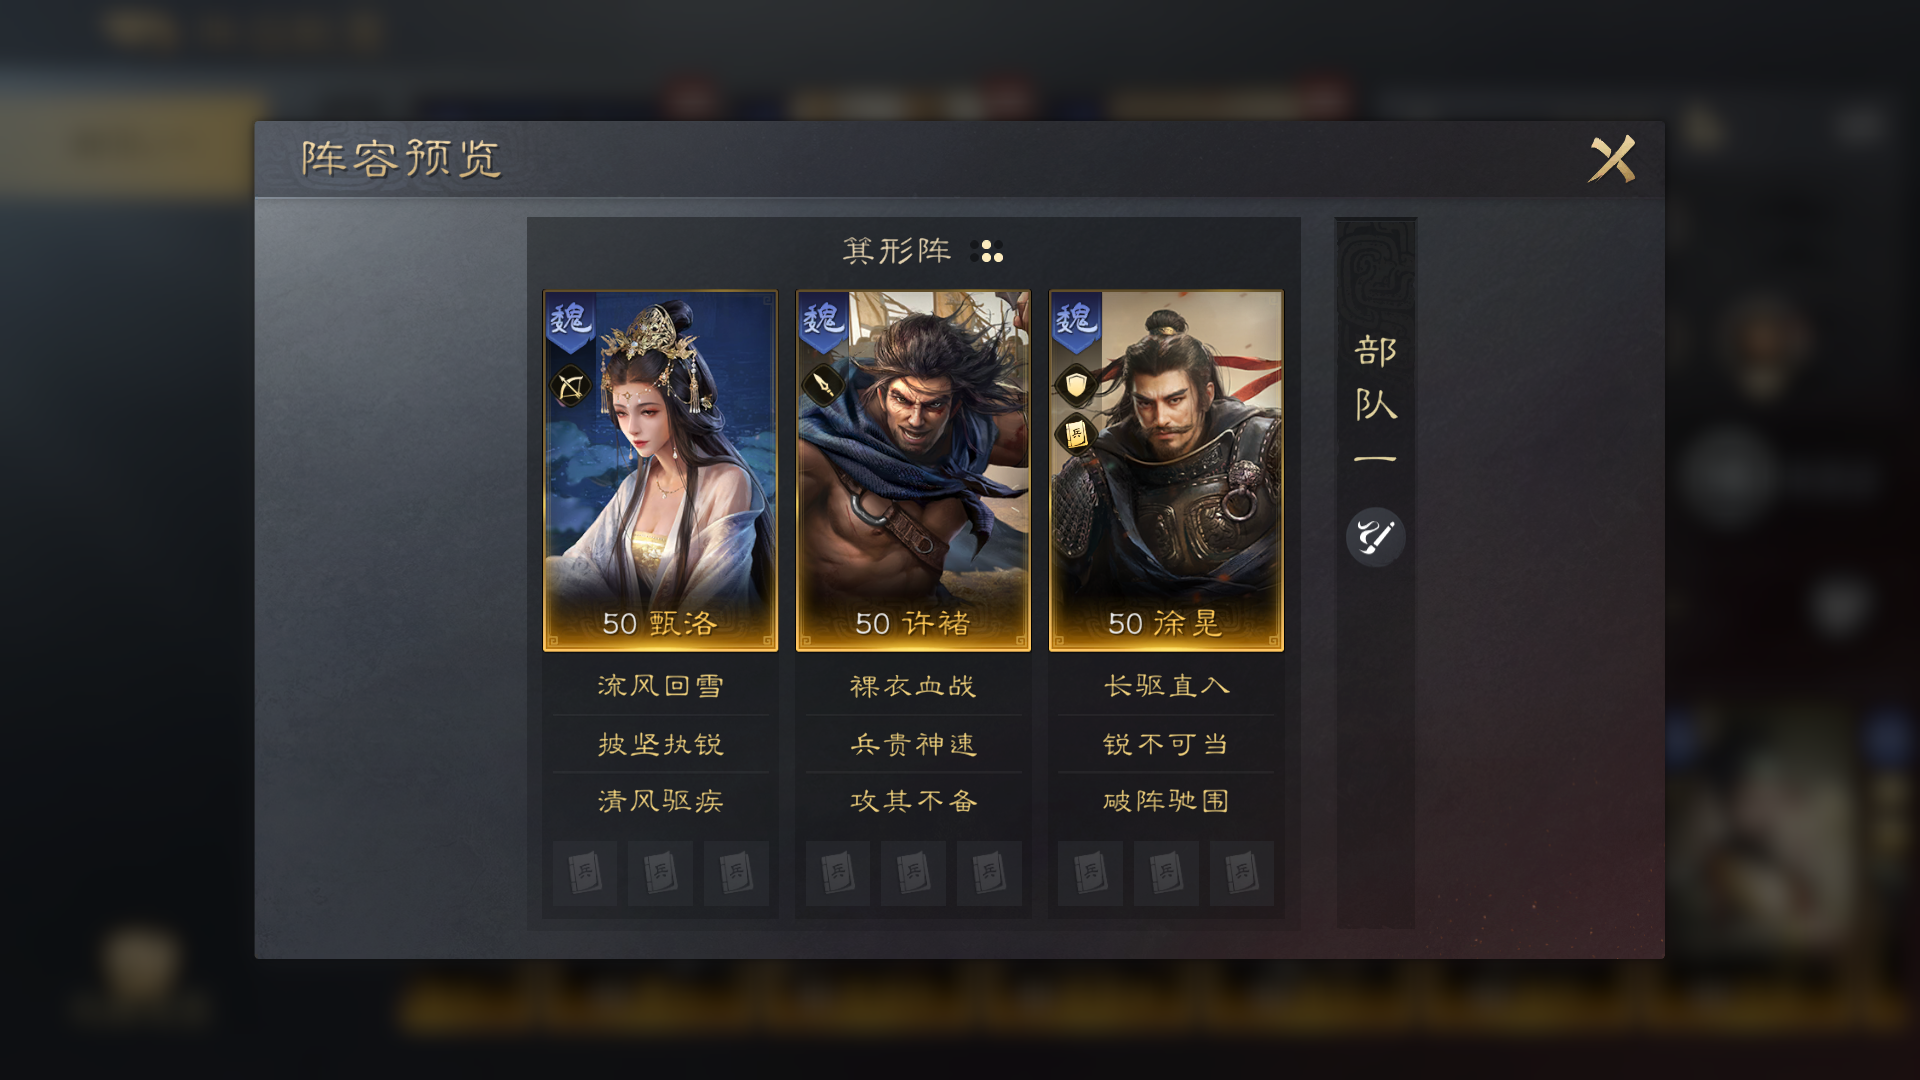Viewport: 1920px width, 1080px height.
Task: Select middle 兵 book slot under 许褚
Action: click(x=913, y=873)
